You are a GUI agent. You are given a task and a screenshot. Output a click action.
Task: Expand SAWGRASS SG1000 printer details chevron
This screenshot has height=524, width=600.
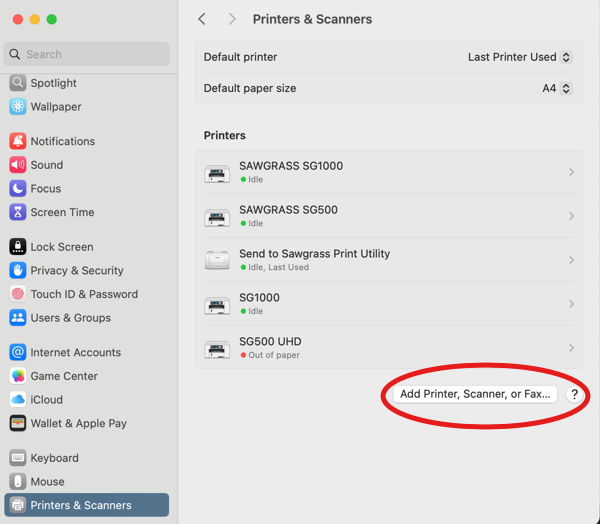click(x=571, y=172)
